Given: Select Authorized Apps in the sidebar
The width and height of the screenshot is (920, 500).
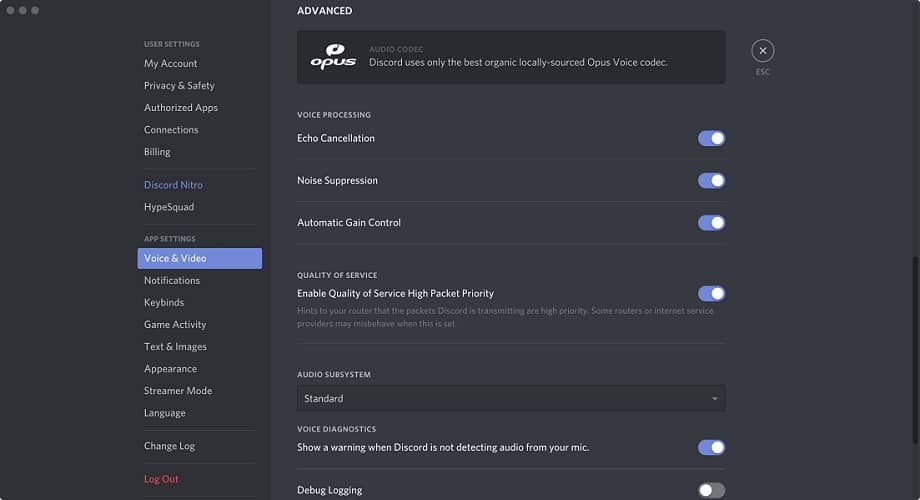Looking at the screenshot, I should (x=181, y=108).
